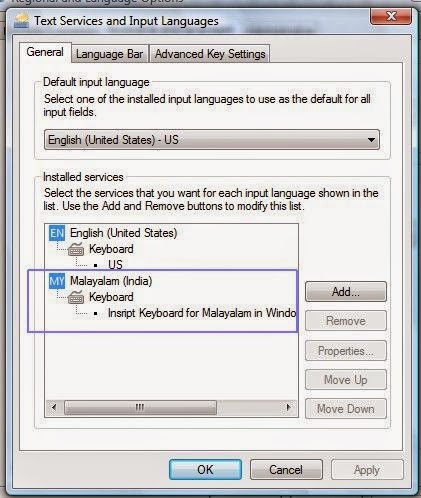Confirm with the OK button
The width and height of the screenshot is (421, 498).
pyautogui.click(x=205, y=470)
